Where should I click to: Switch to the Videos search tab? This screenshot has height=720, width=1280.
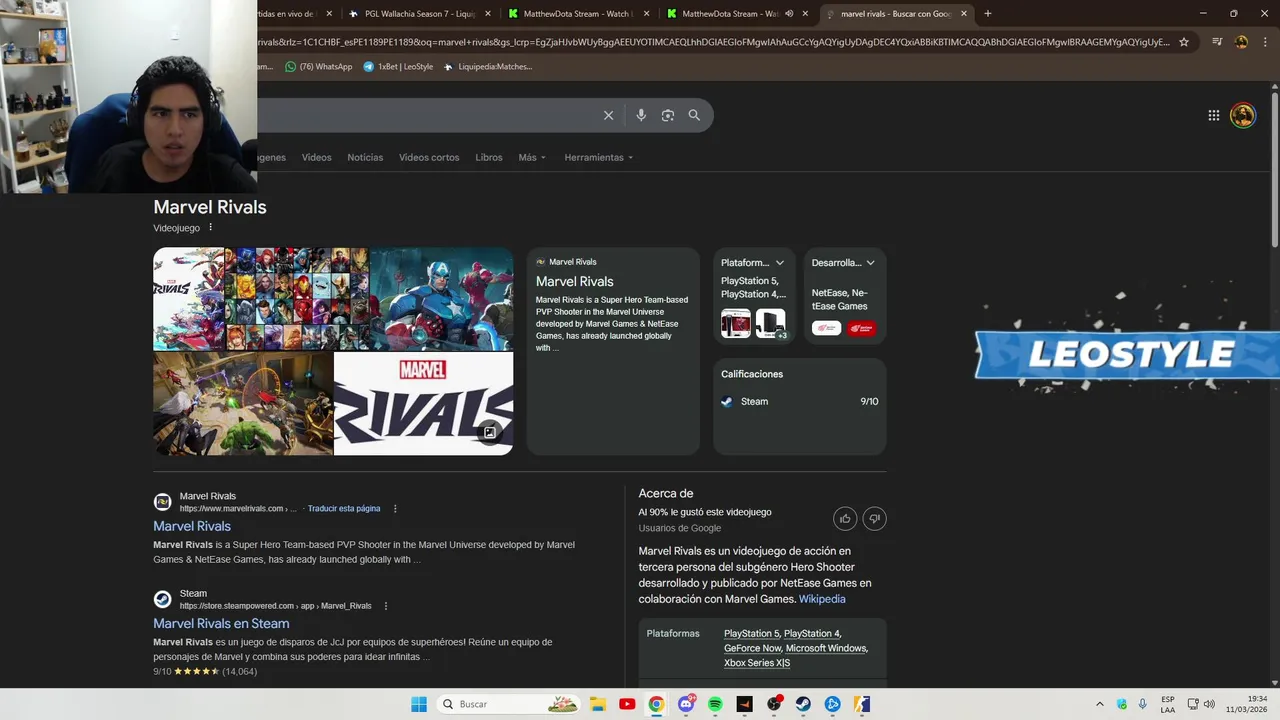(316, 157)
